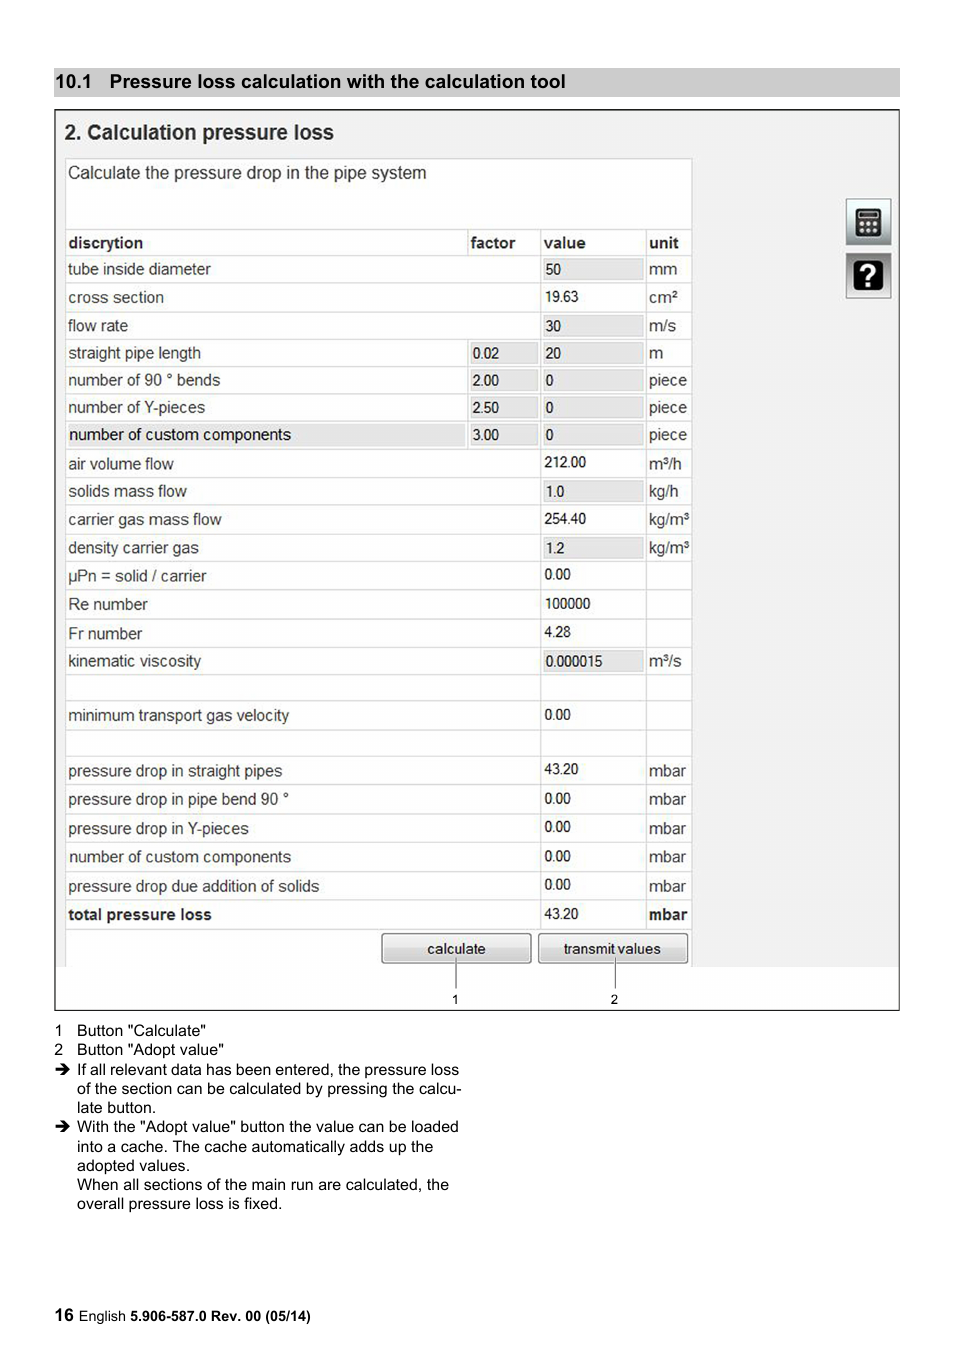Click the 'kinematic viscosity' row label
Image resolution: width=954 pixels, height=1350 pixels.
(x=134, y=661)
